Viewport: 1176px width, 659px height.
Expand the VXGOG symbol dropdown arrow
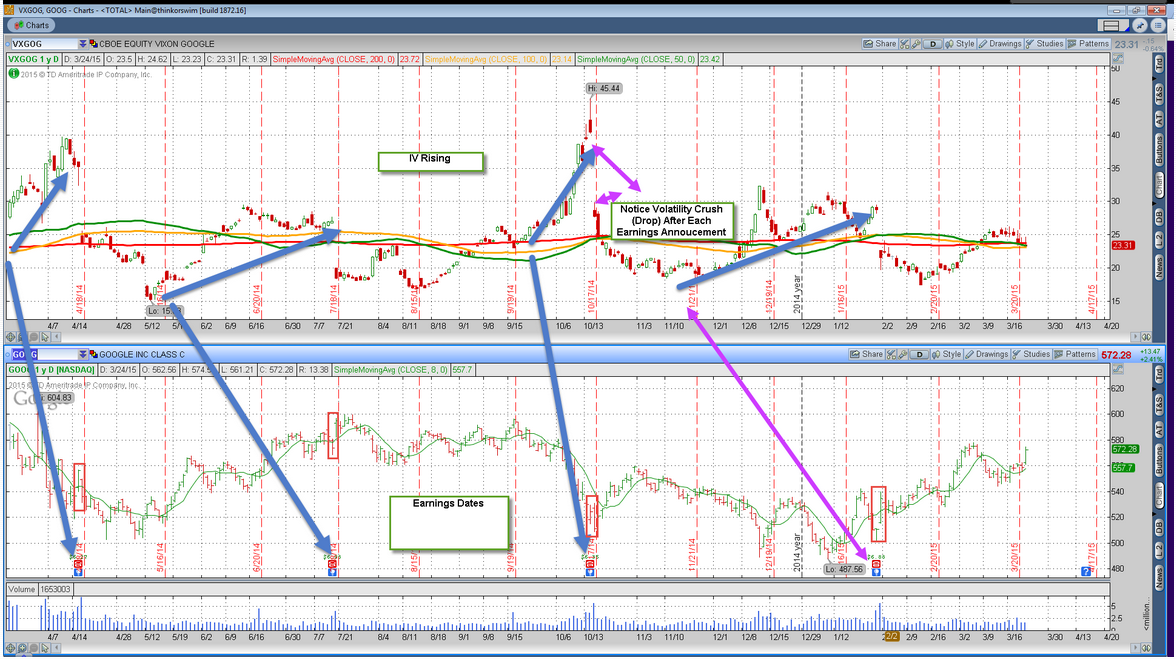click(x=82, y=44)
